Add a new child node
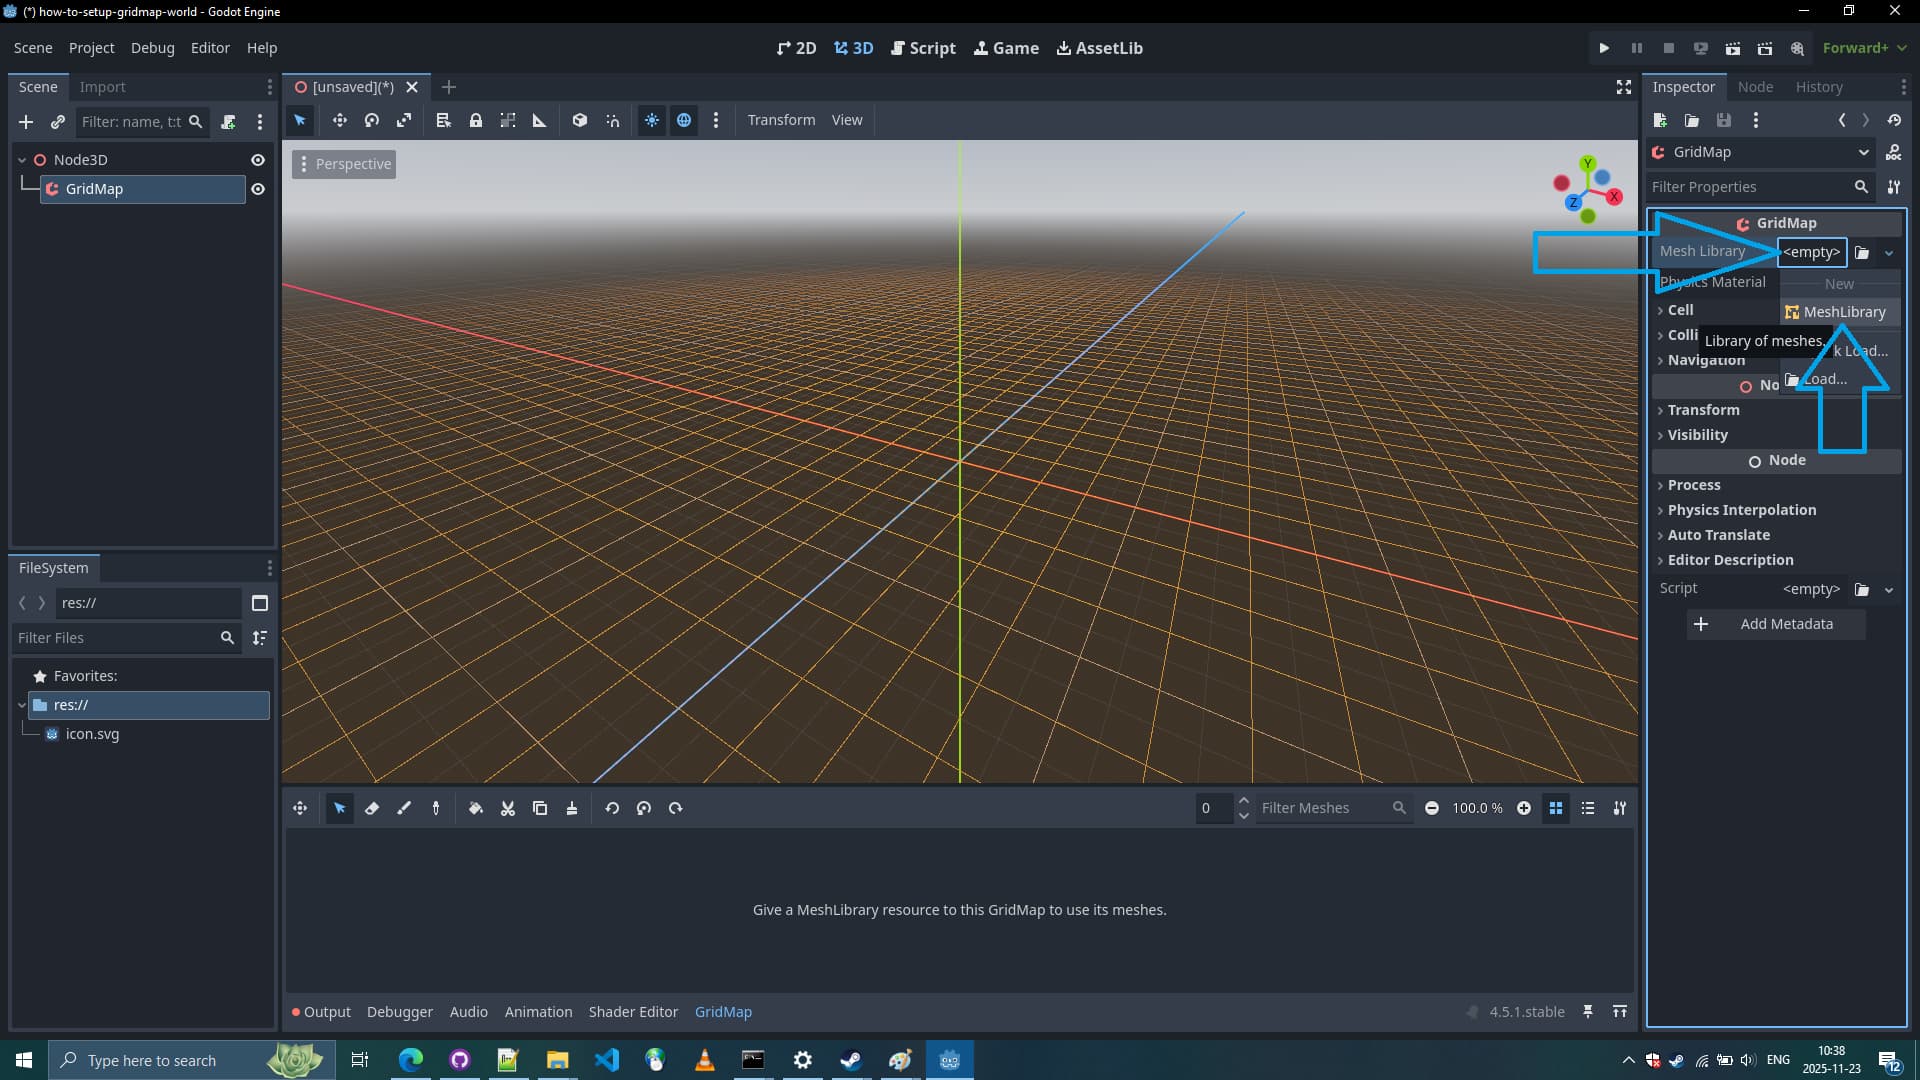Image resolution: width=1920 pixels, height=1080 pixels. pyautogui.click(x=26, y=122)
